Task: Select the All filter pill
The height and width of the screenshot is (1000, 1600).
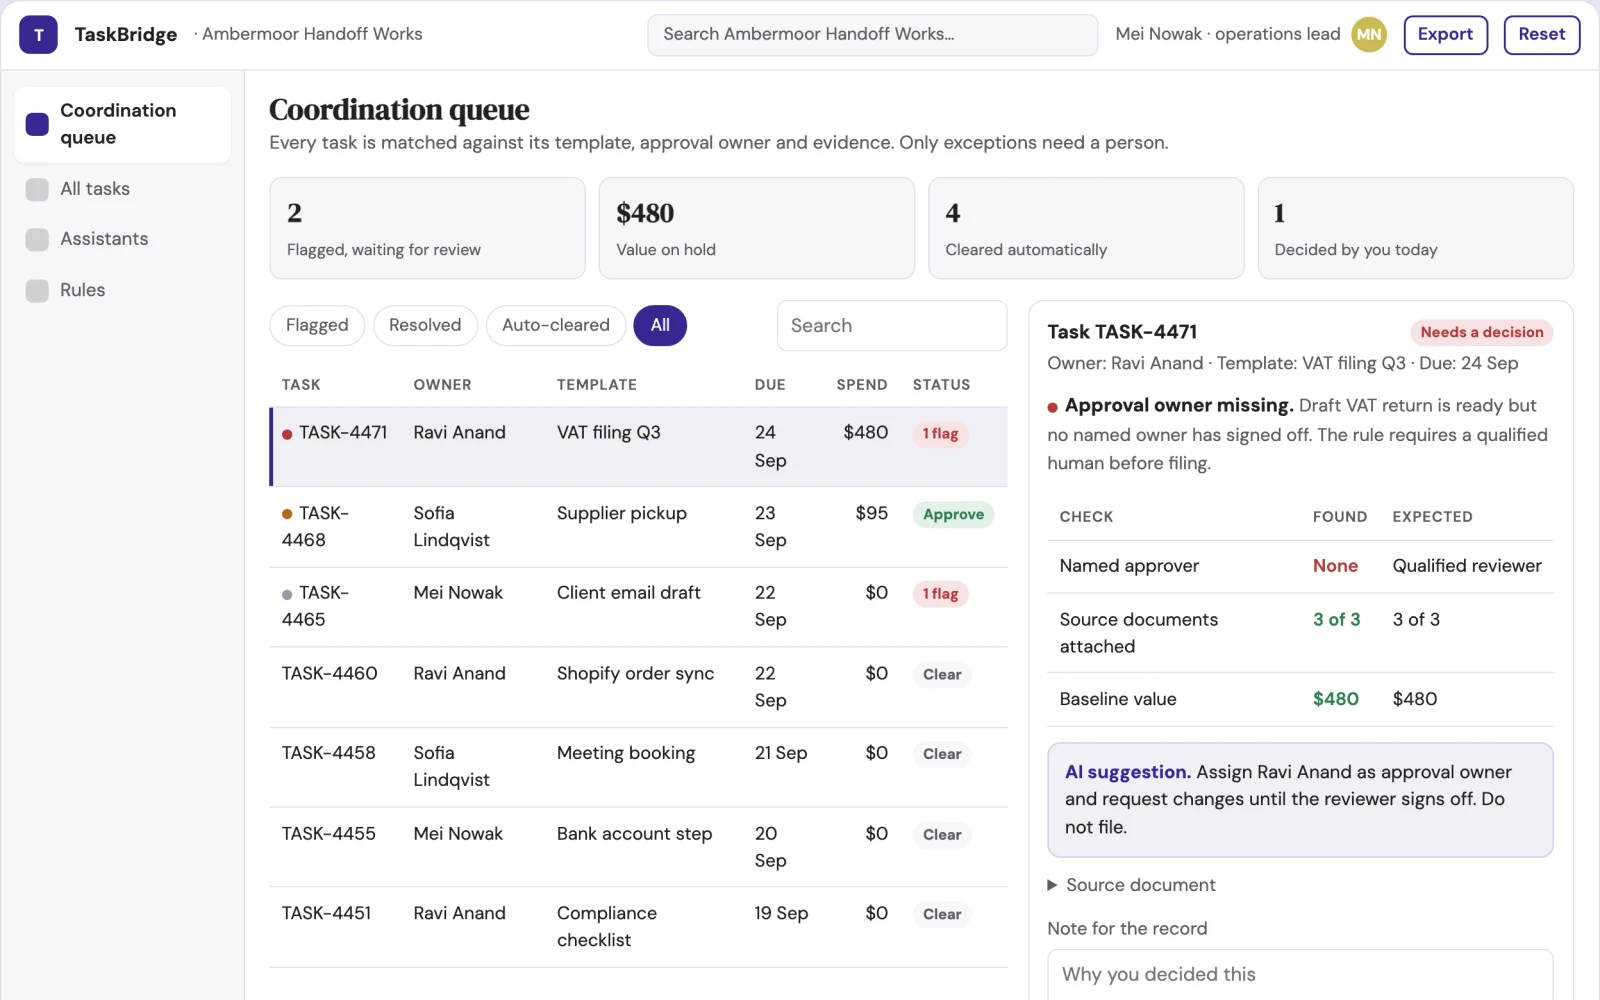Action: point(660,325)
